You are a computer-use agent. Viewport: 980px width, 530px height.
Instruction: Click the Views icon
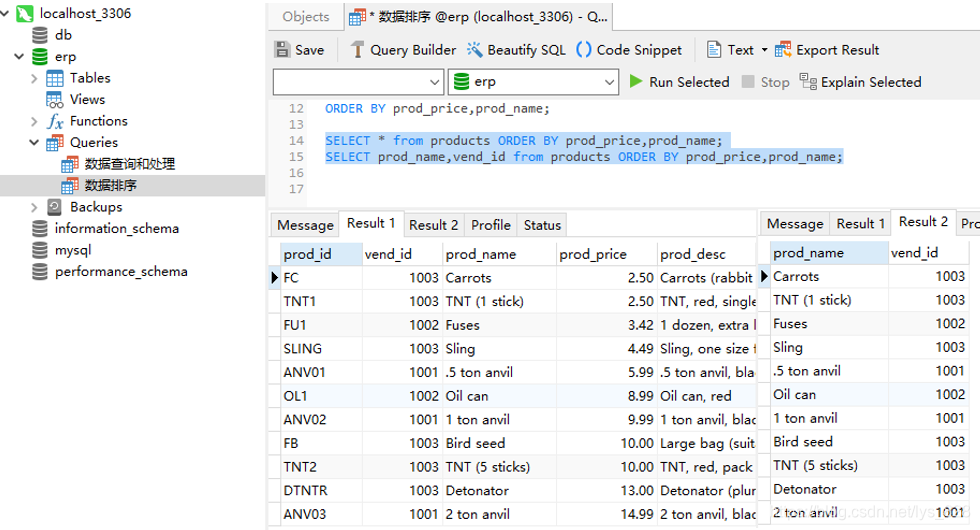[x=54, y=99]
